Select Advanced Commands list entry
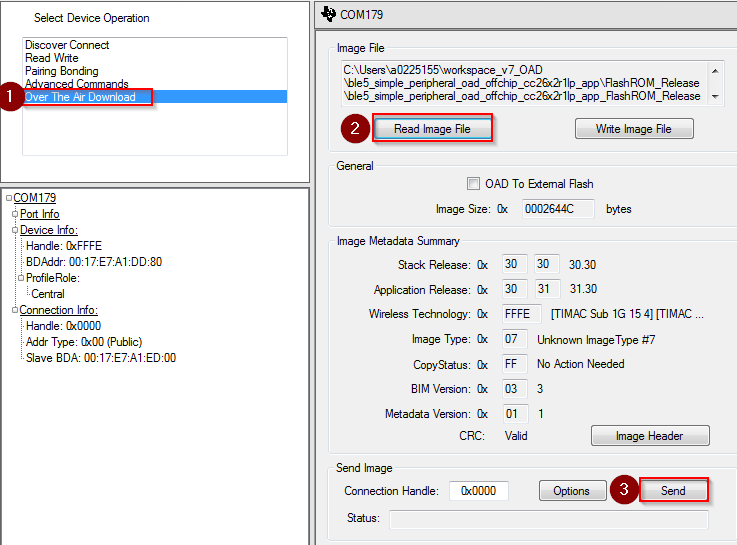 [76, 84]
